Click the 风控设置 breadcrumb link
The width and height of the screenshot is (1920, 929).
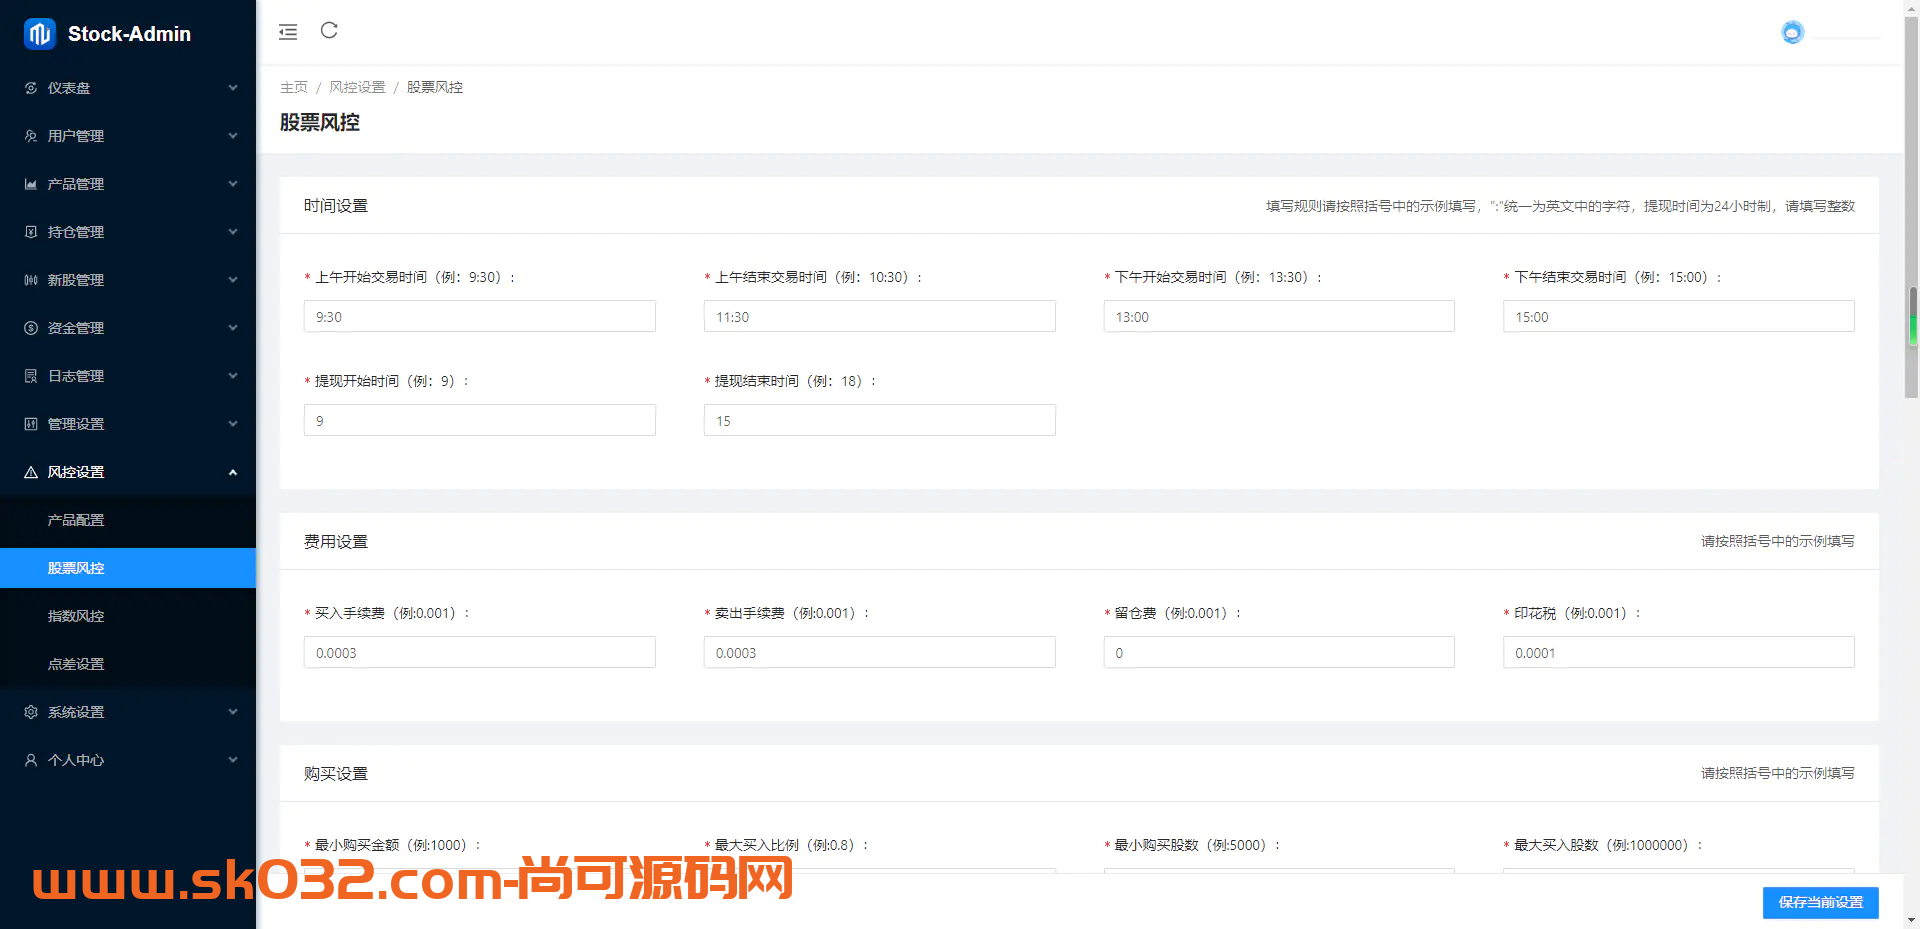point(357,87)
